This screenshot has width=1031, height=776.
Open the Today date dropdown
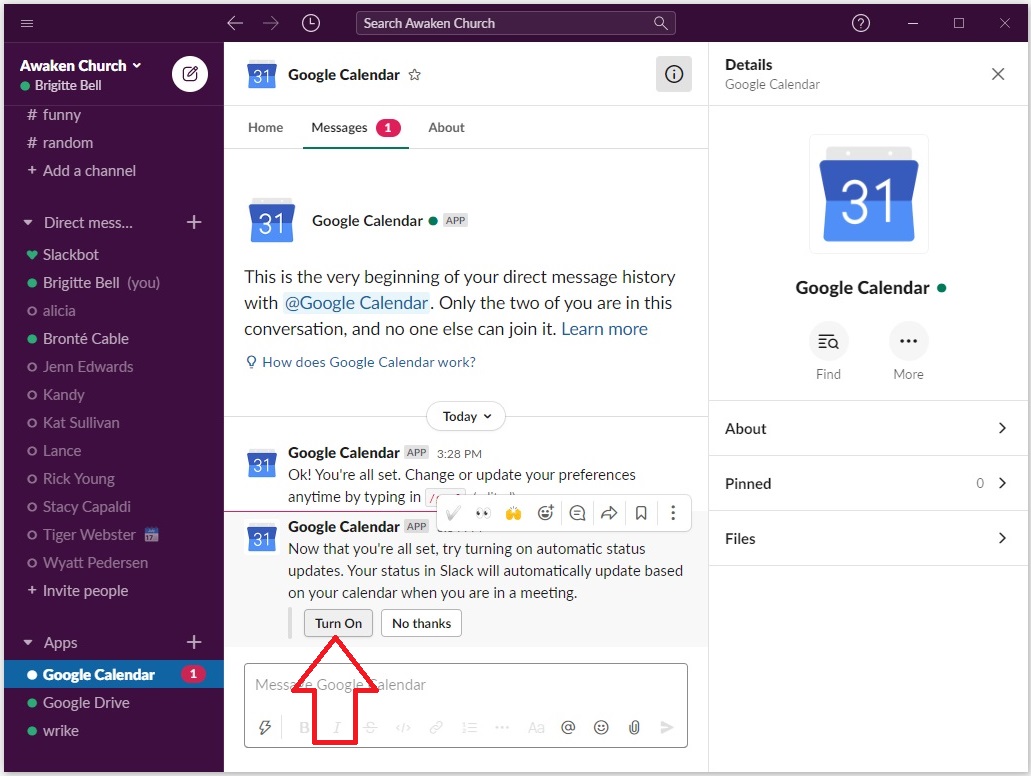tap(466, 416)
